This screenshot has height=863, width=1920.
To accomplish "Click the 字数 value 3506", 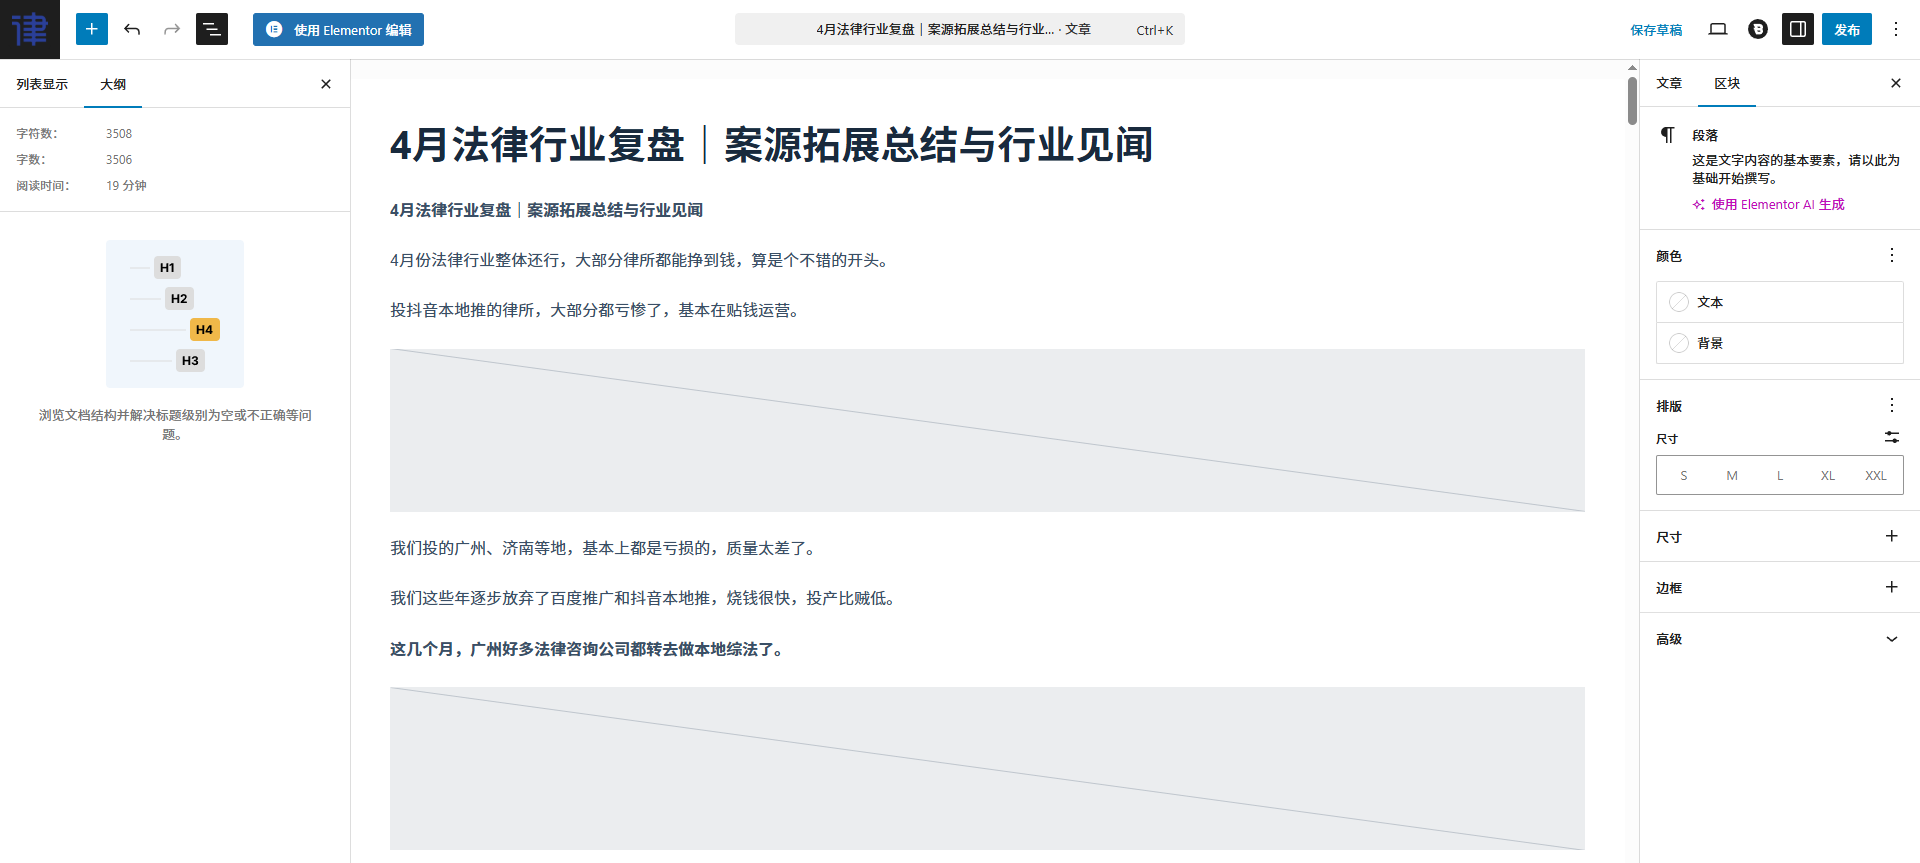I will click(x=119, y=160).
